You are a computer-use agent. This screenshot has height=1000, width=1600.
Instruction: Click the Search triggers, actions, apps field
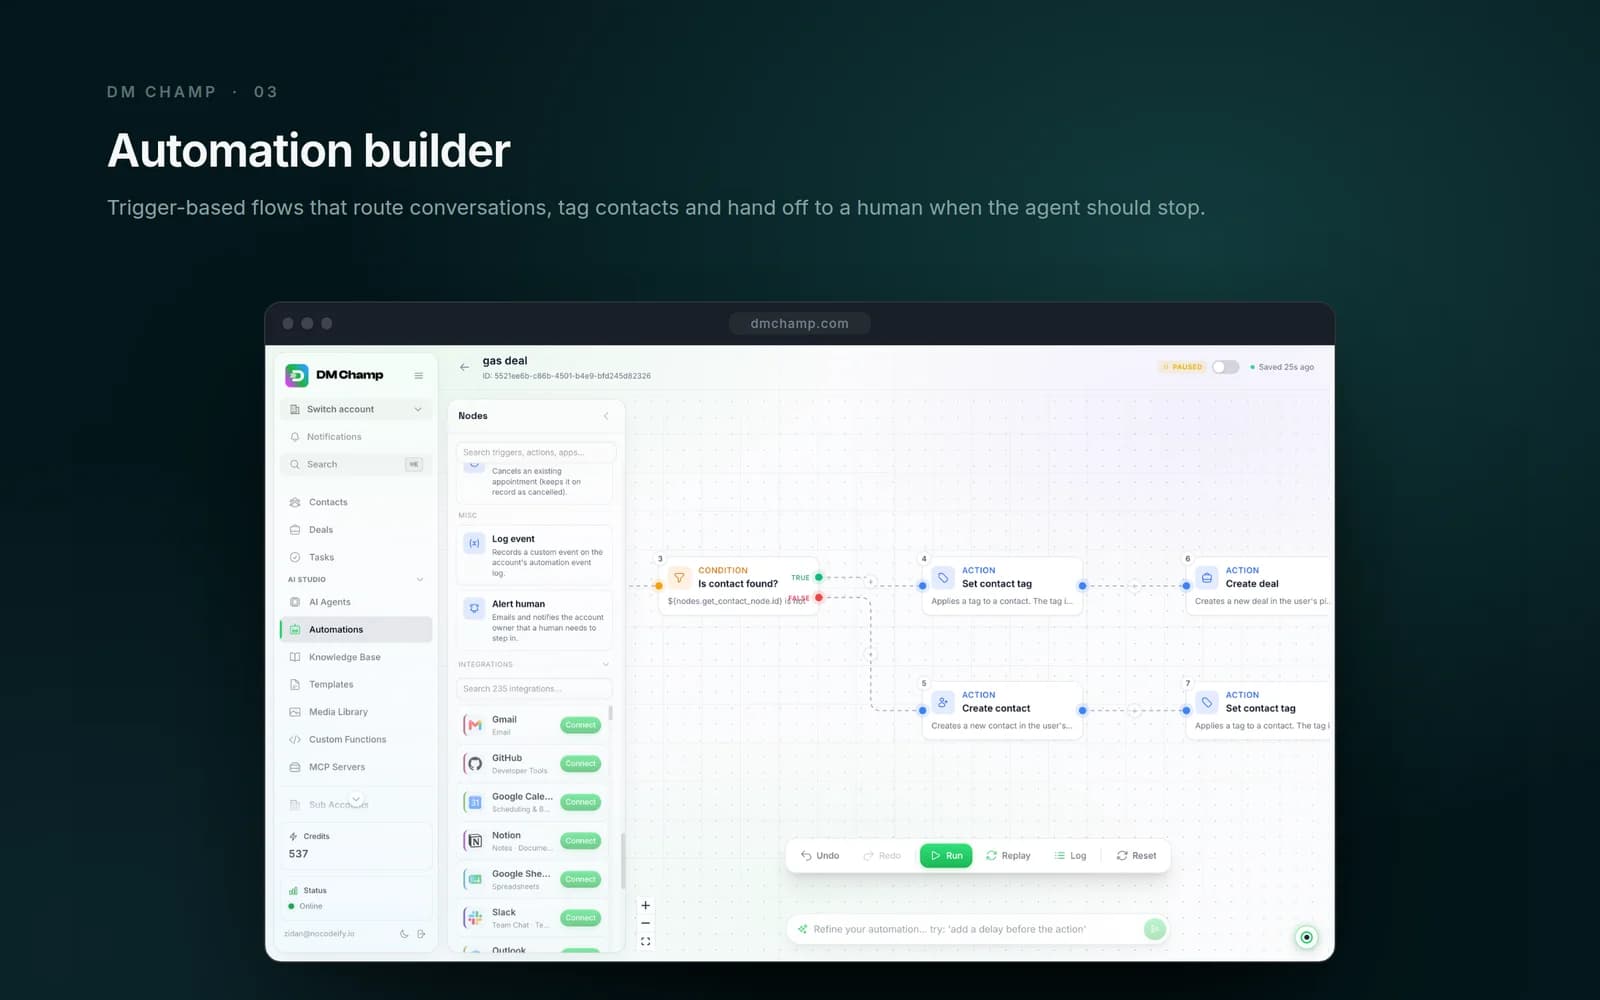click(536, 452)
